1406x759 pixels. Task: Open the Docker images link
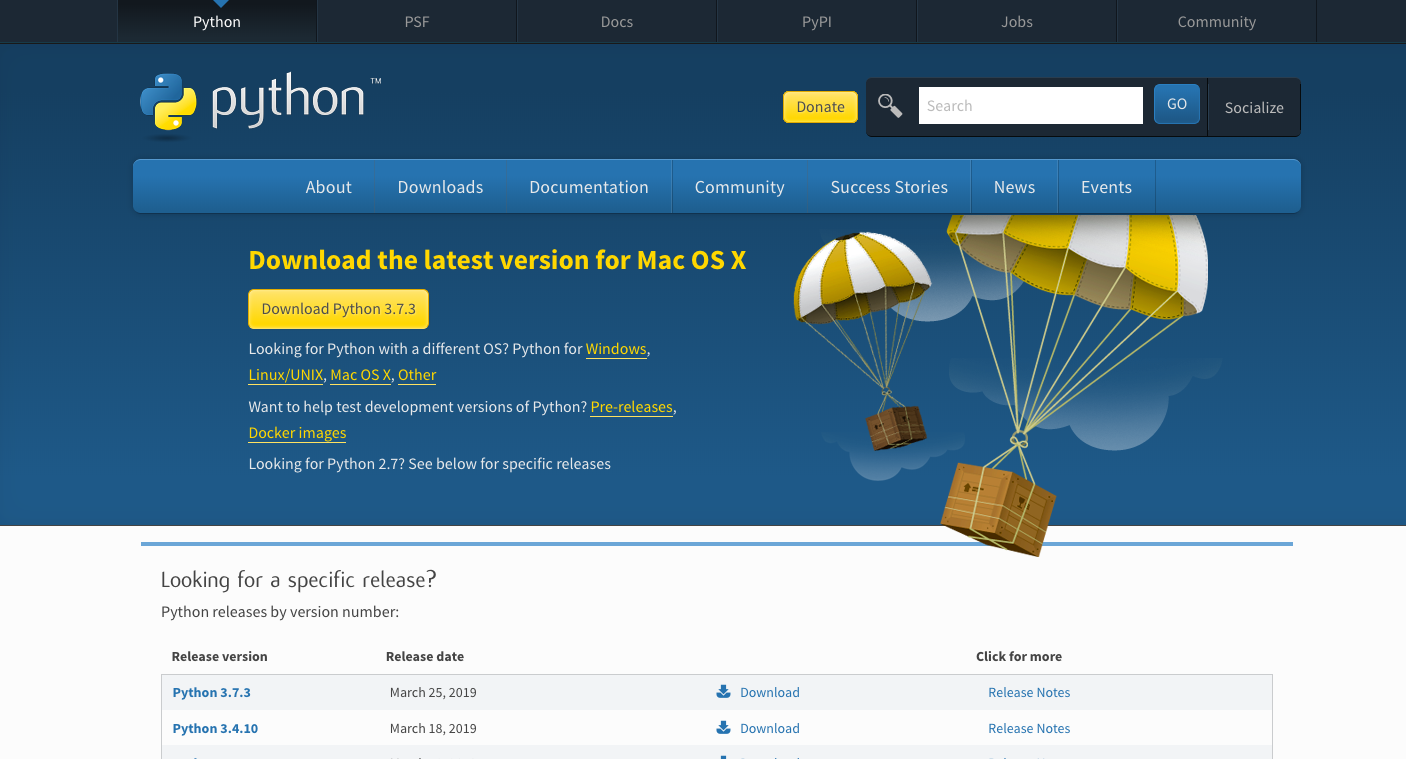click(297, 433)
